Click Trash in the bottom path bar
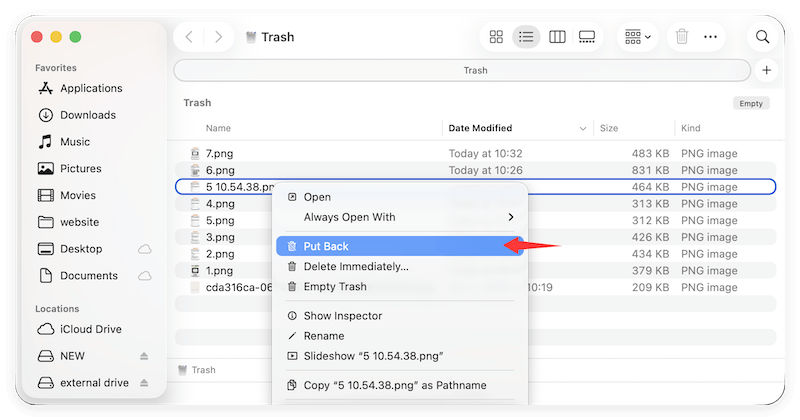The width and height of the screenshot is (800, 420). pyautogui.click(x=197, y=370)
